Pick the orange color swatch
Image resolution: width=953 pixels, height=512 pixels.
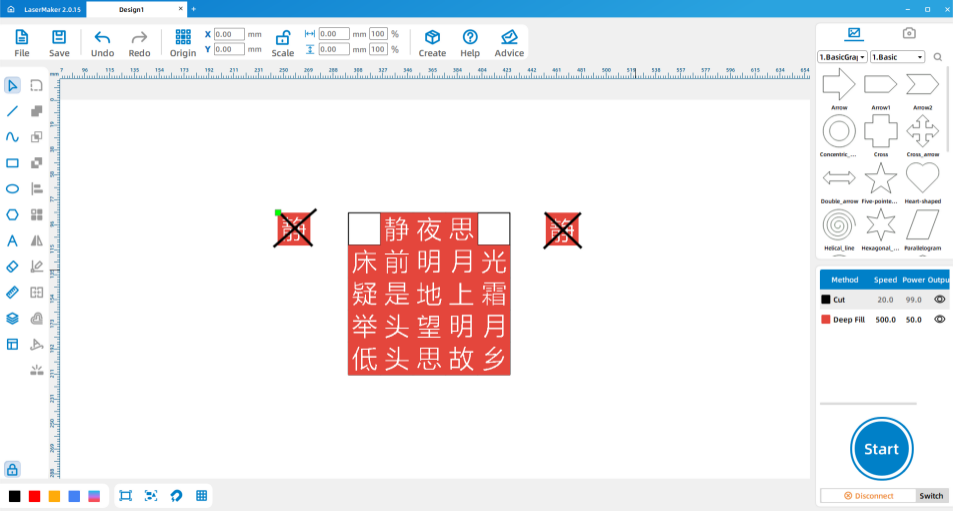54,496
